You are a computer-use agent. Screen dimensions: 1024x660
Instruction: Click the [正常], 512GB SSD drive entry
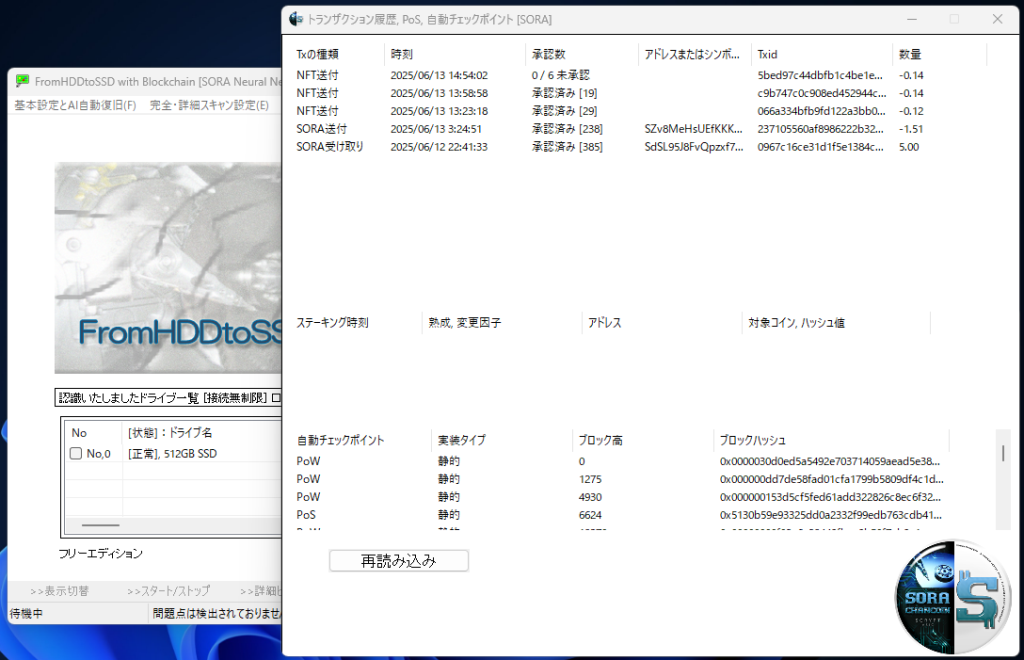pyautogui.click(x=172, y=453)
